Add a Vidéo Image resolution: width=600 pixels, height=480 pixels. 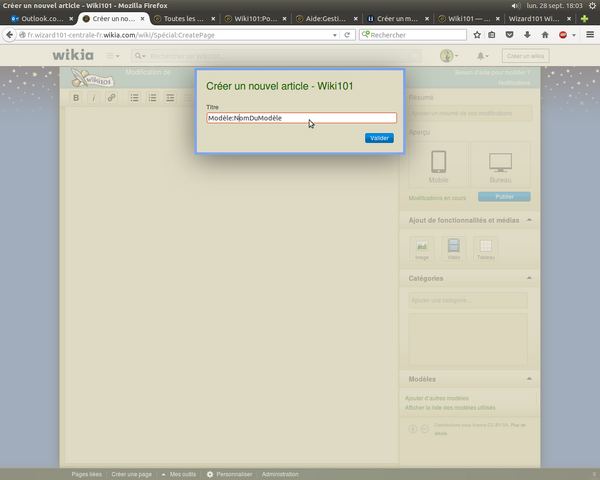[x=453, y=249]
